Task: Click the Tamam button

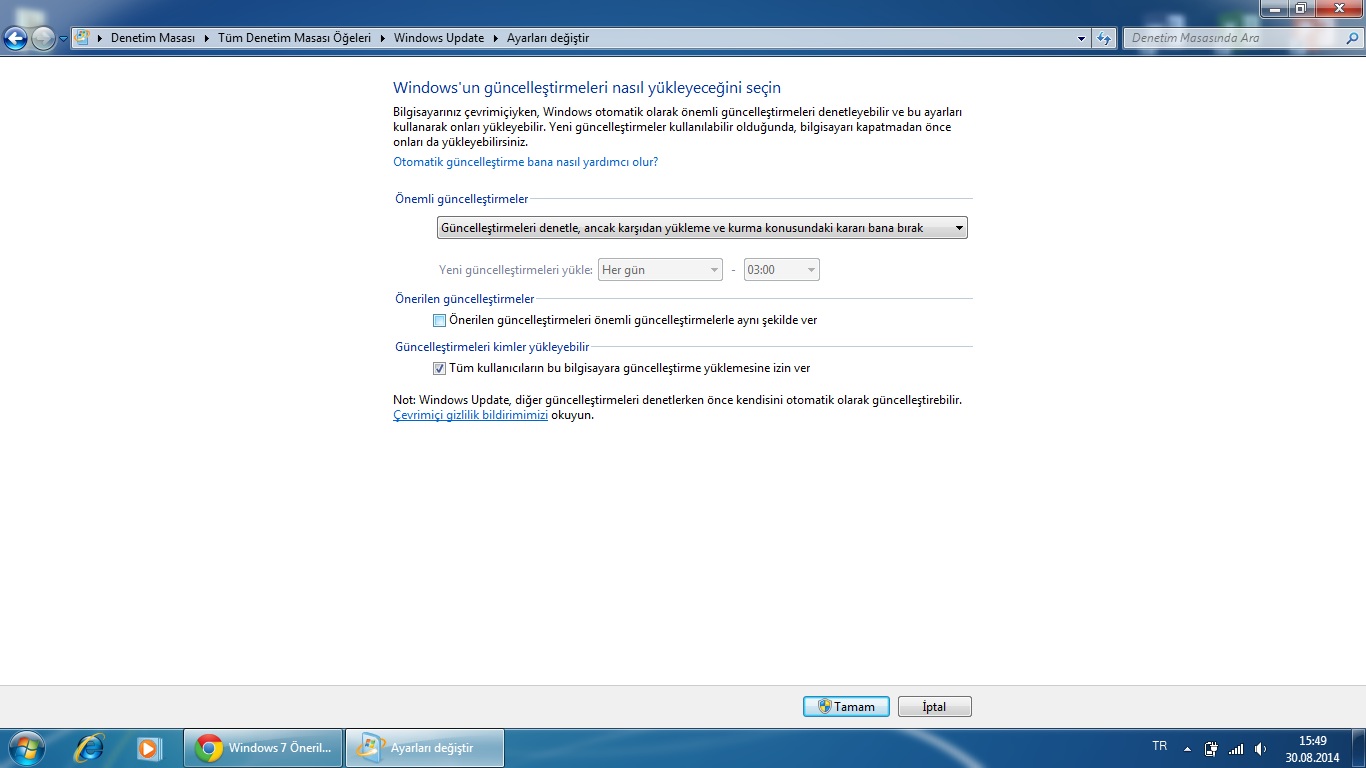Action: 846,706
